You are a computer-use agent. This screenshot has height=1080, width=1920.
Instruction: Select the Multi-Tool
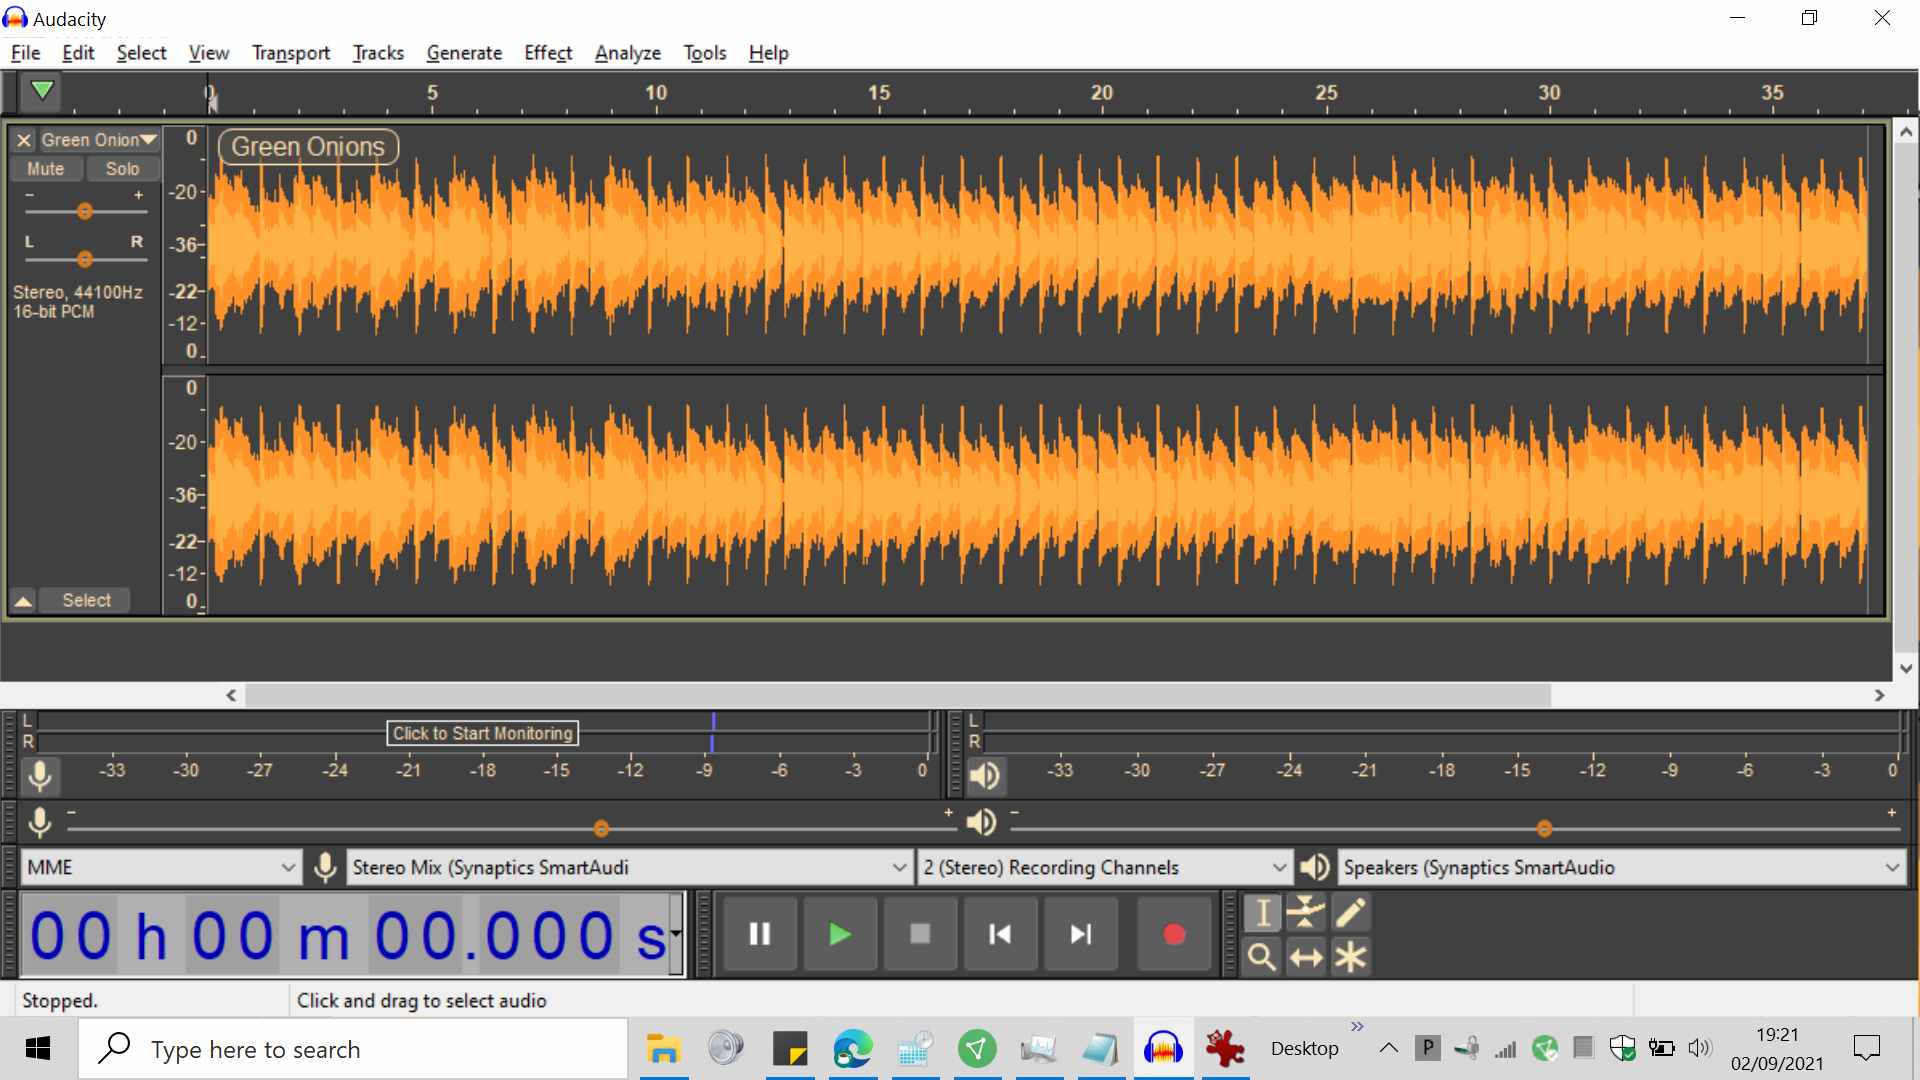point(1352,957)
